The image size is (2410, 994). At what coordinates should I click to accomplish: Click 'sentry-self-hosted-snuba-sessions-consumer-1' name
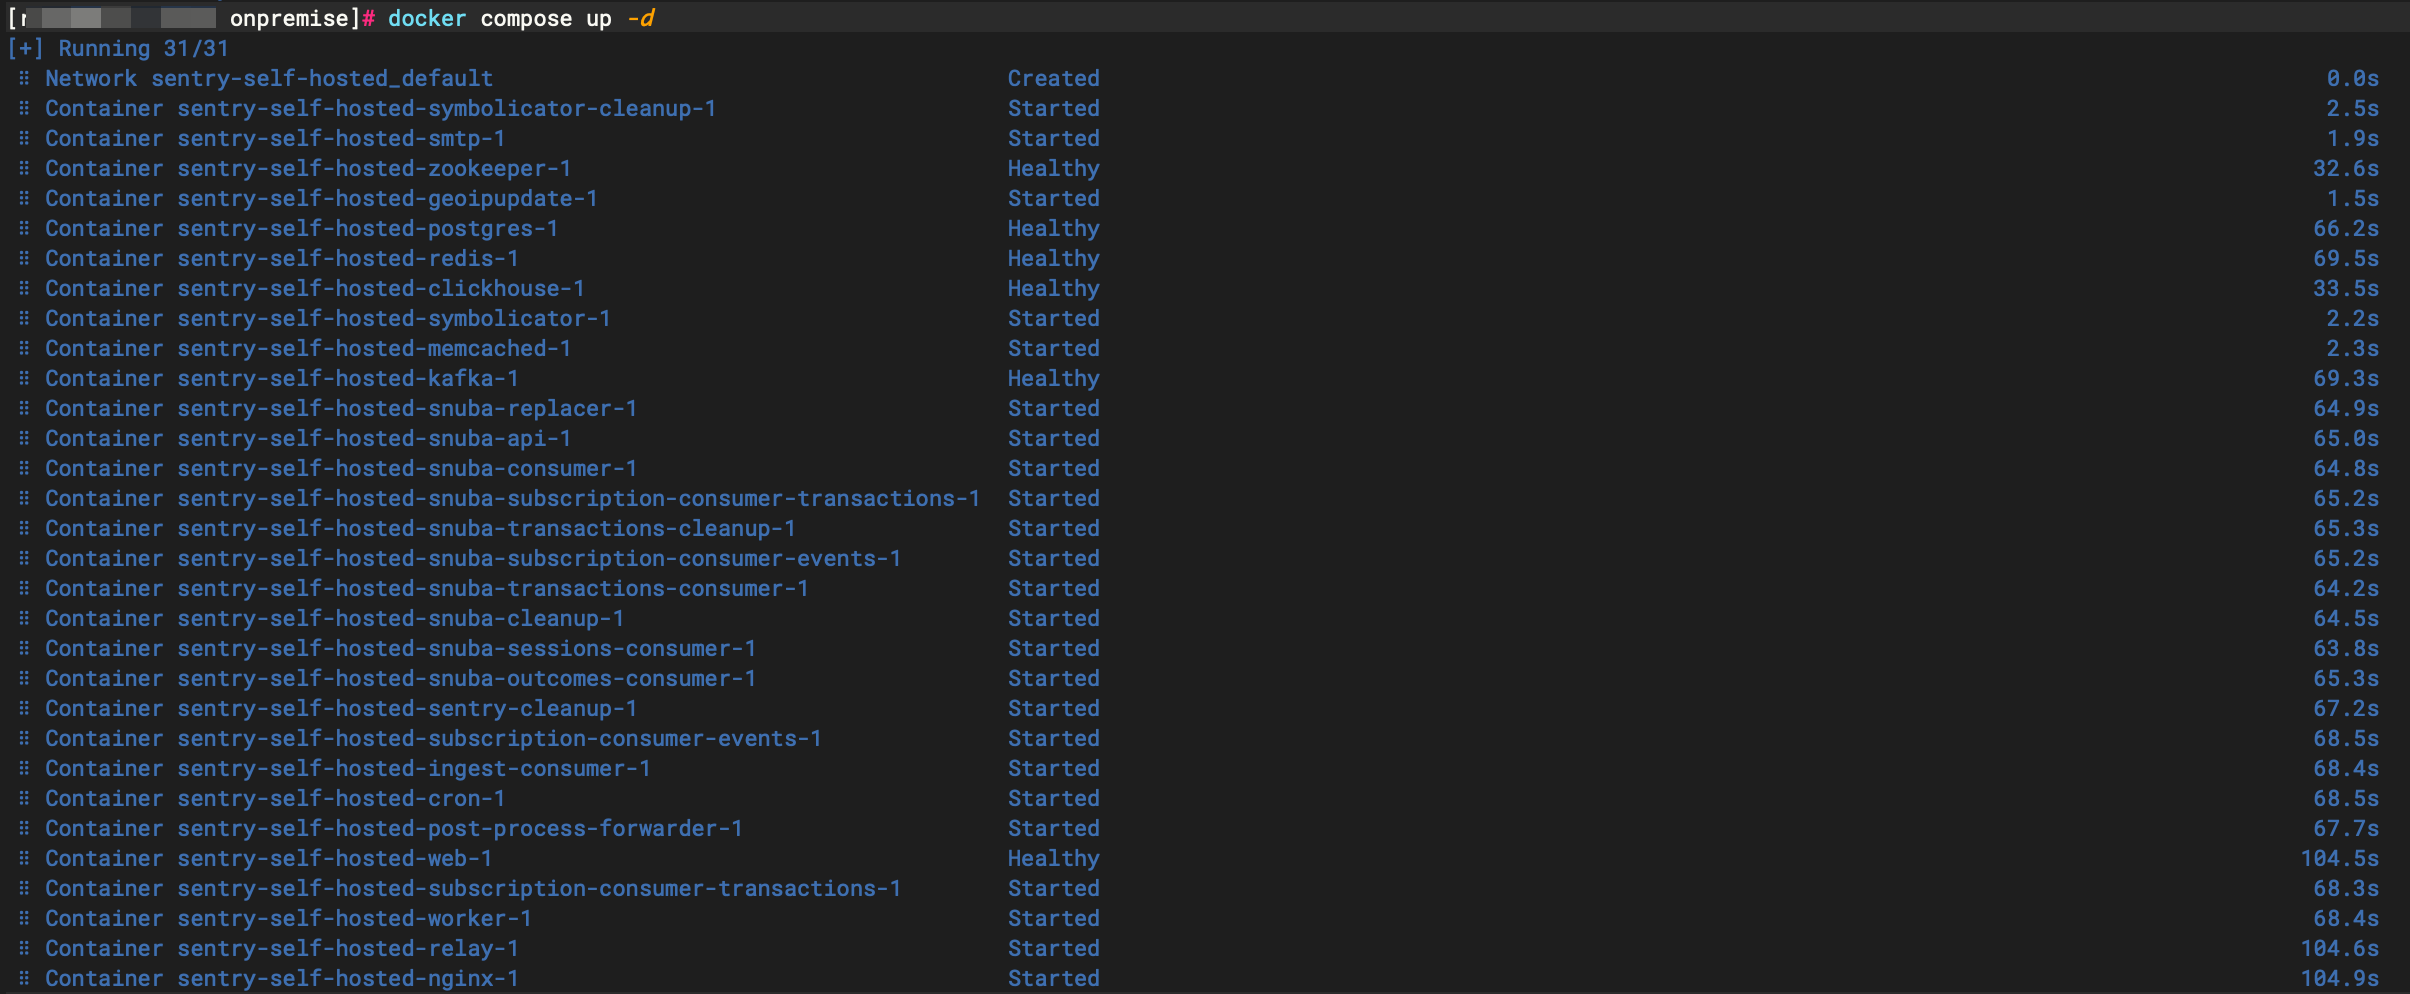(x=467, y=648)
